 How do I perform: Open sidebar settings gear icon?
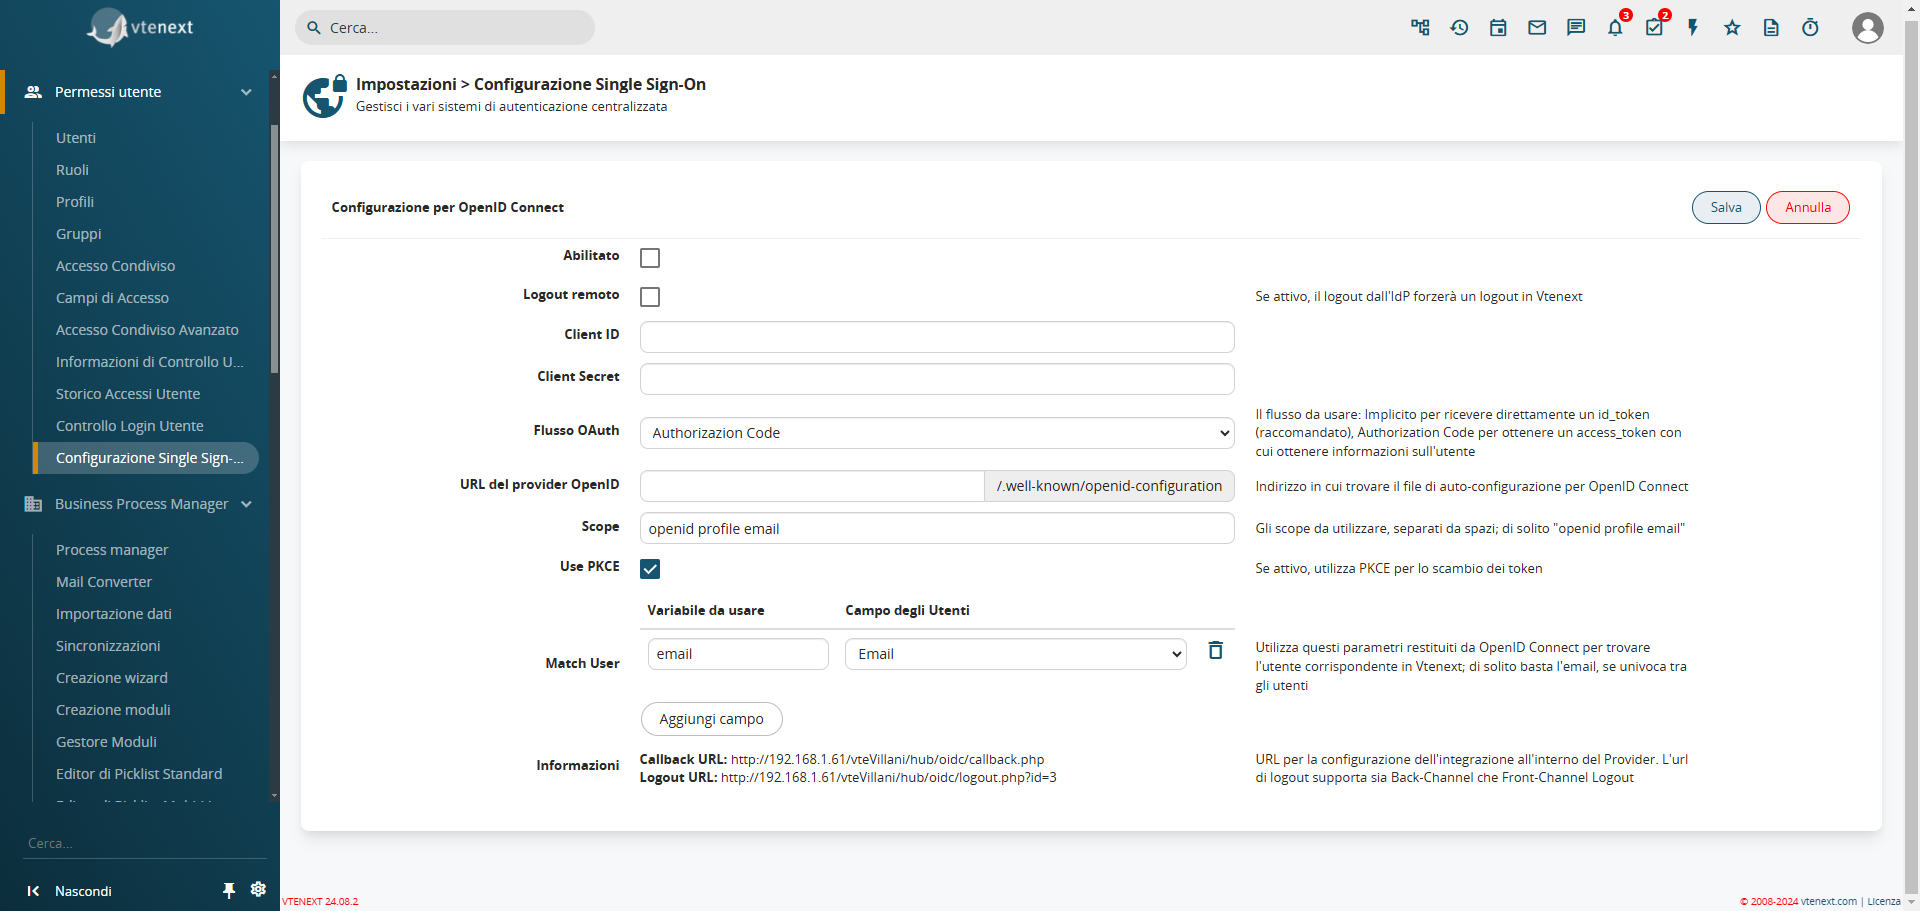258,889
